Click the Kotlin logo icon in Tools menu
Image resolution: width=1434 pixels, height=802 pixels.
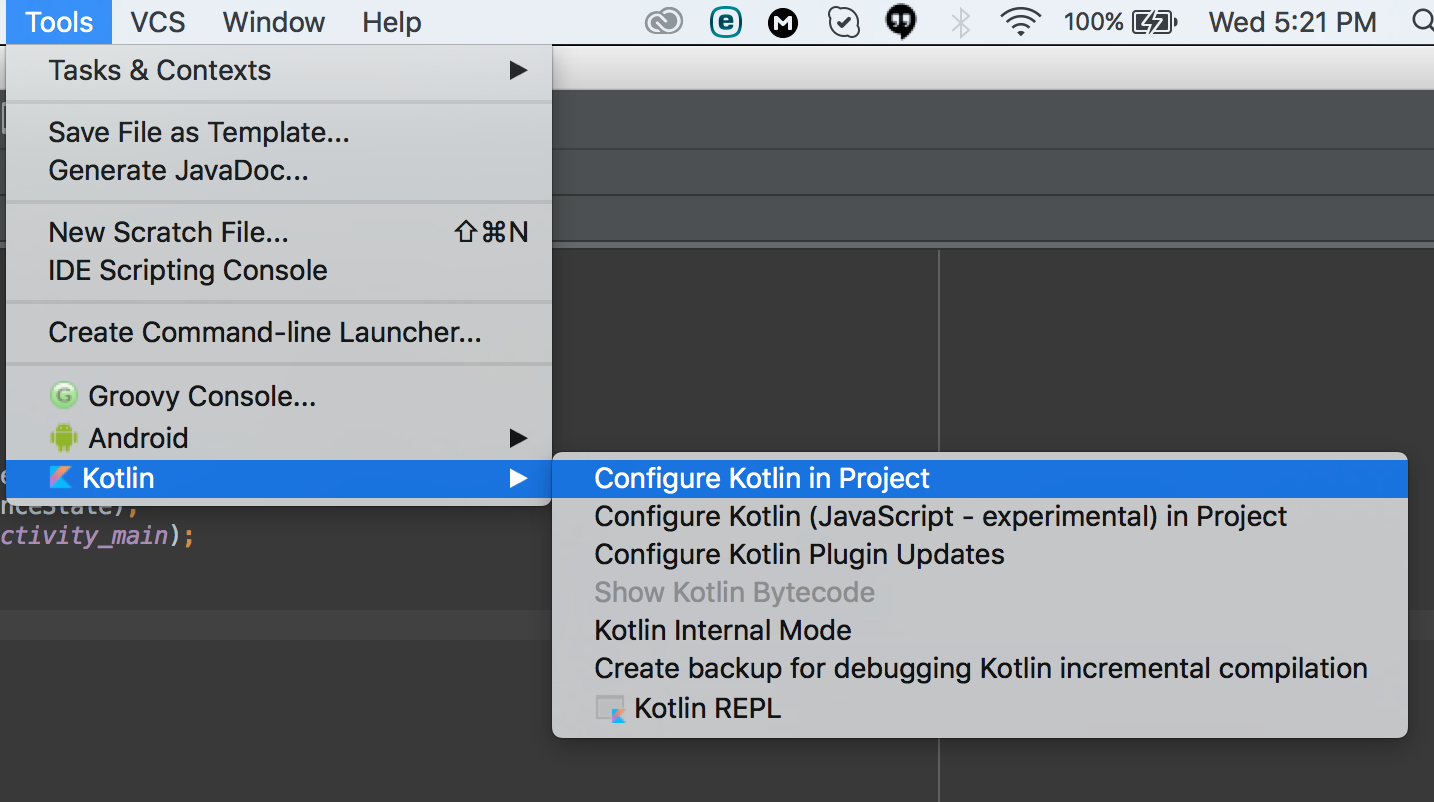coord(61,478)
